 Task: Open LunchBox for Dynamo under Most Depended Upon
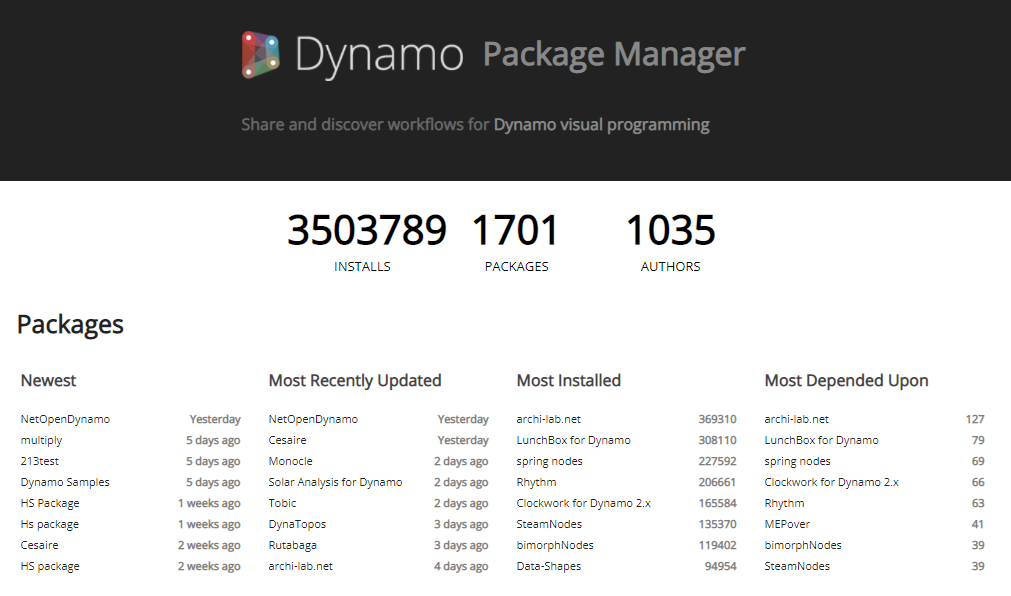click(821, 440)
